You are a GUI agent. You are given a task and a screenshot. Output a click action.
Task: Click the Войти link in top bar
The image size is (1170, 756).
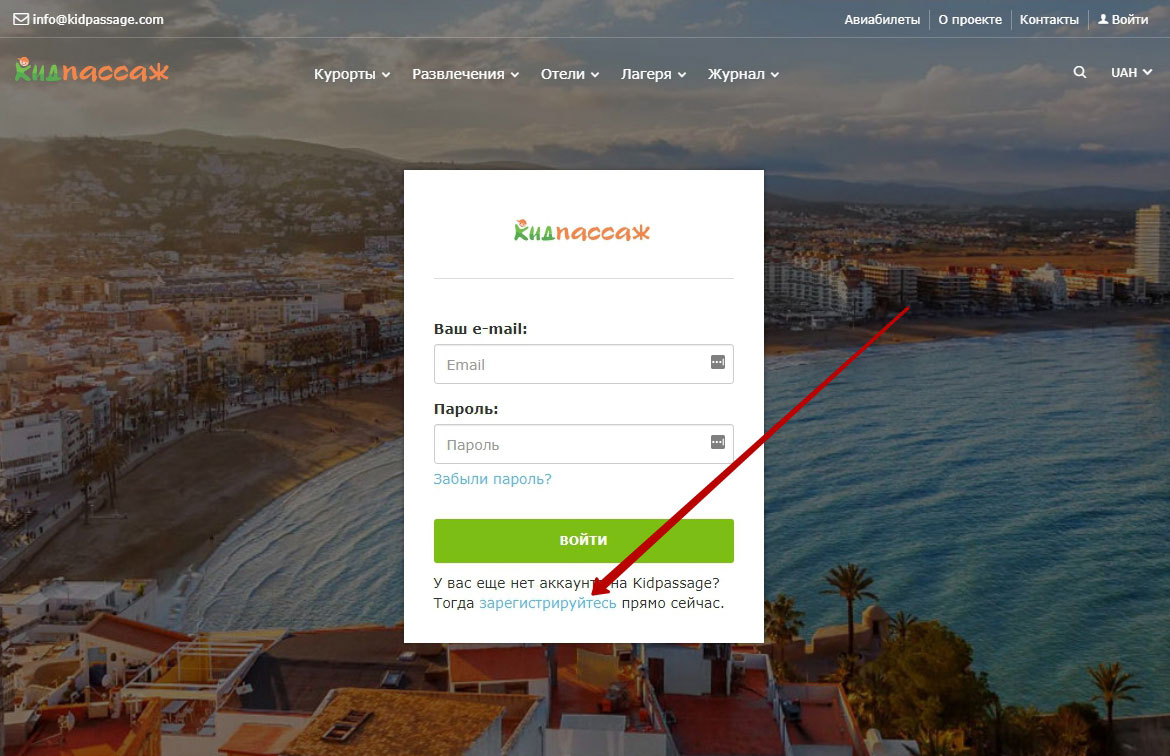point(1123,19)
